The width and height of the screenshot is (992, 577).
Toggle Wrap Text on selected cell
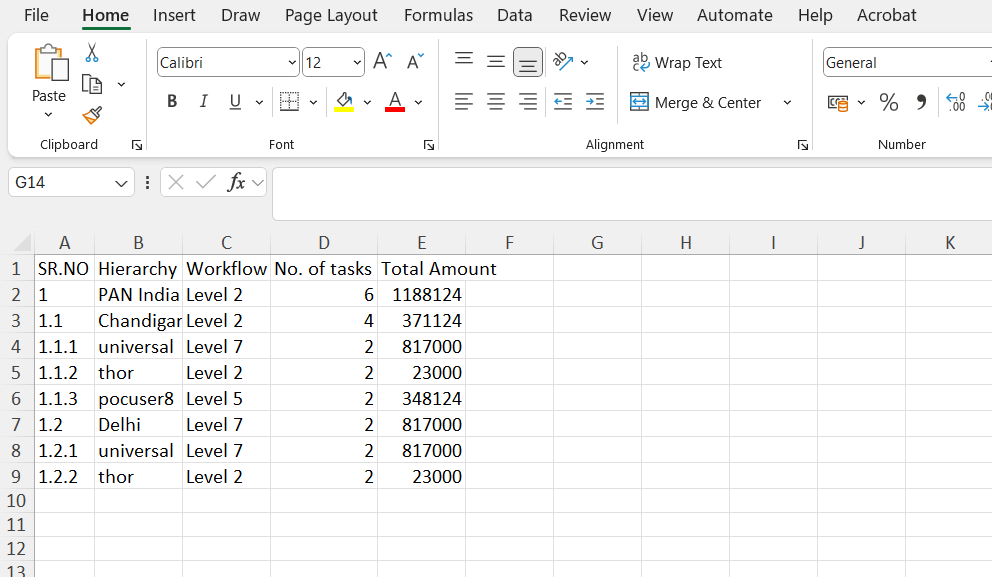click(677, 62)
